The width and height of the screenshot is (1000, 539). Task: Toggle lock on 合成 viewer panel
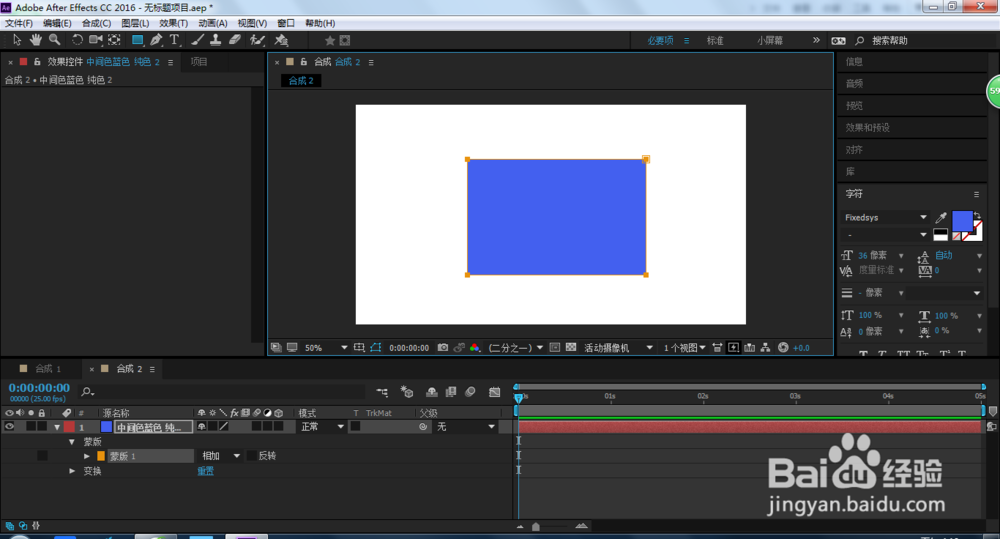coord(304,62)
